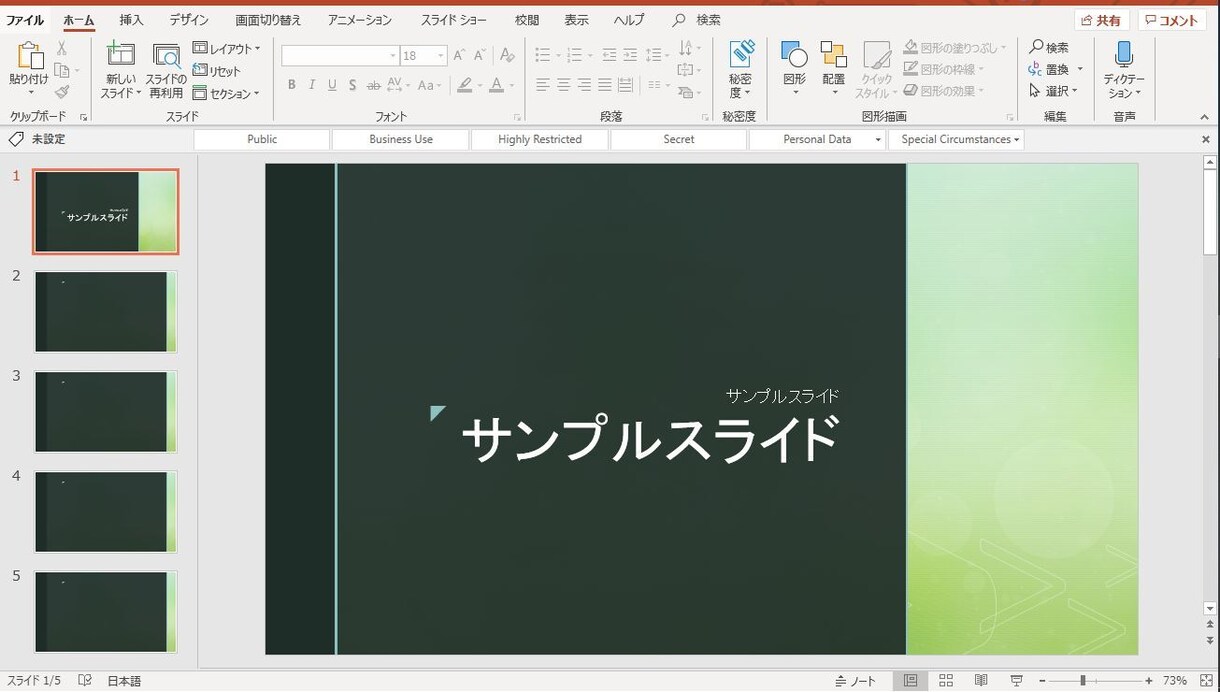
Task: Click the Reset (リセット) slide button
Action: [x=217, y=71]
